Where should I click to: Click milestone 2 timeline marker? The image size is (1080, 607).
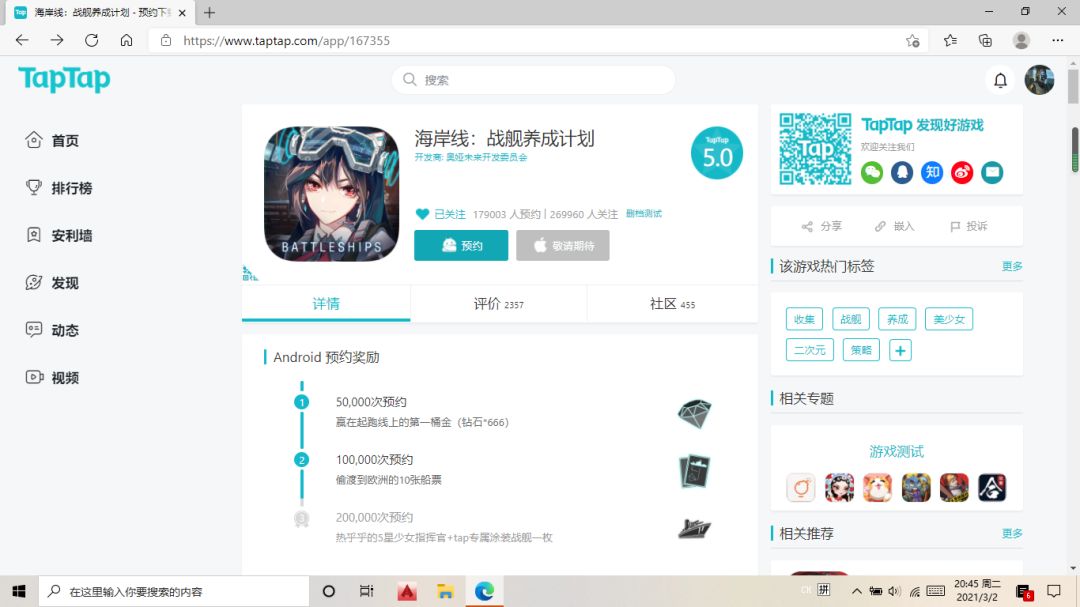(302, 460)
